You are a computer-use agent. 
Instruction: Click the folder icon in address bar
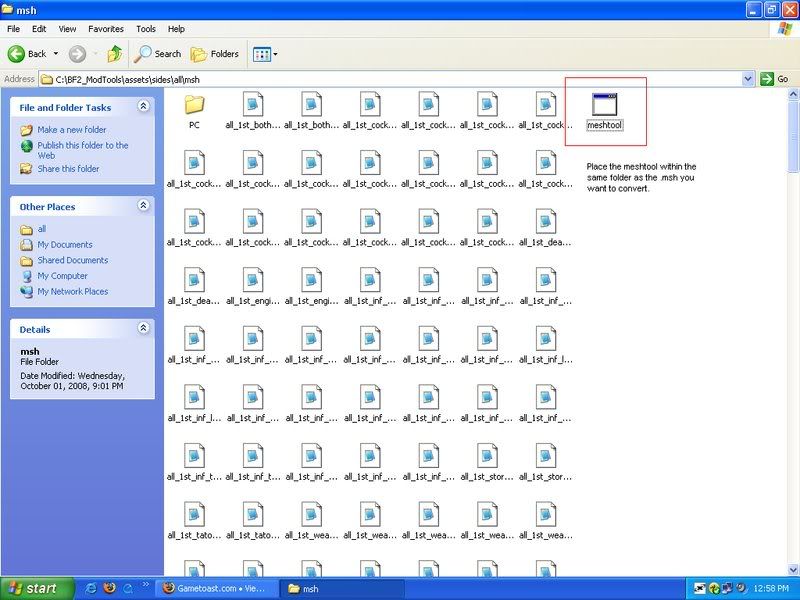tap(47, 79)
